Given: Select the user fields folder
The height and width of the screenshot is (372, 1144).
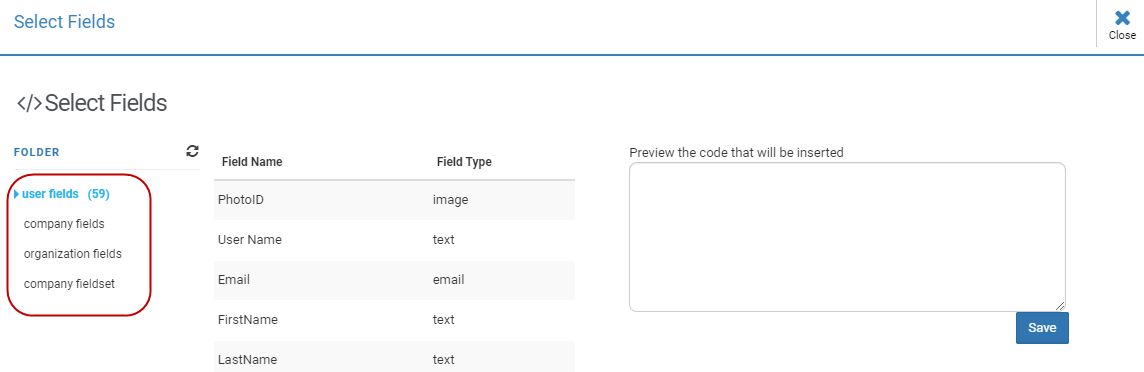Looking at the screenshot, I should (x=50, y=194).
